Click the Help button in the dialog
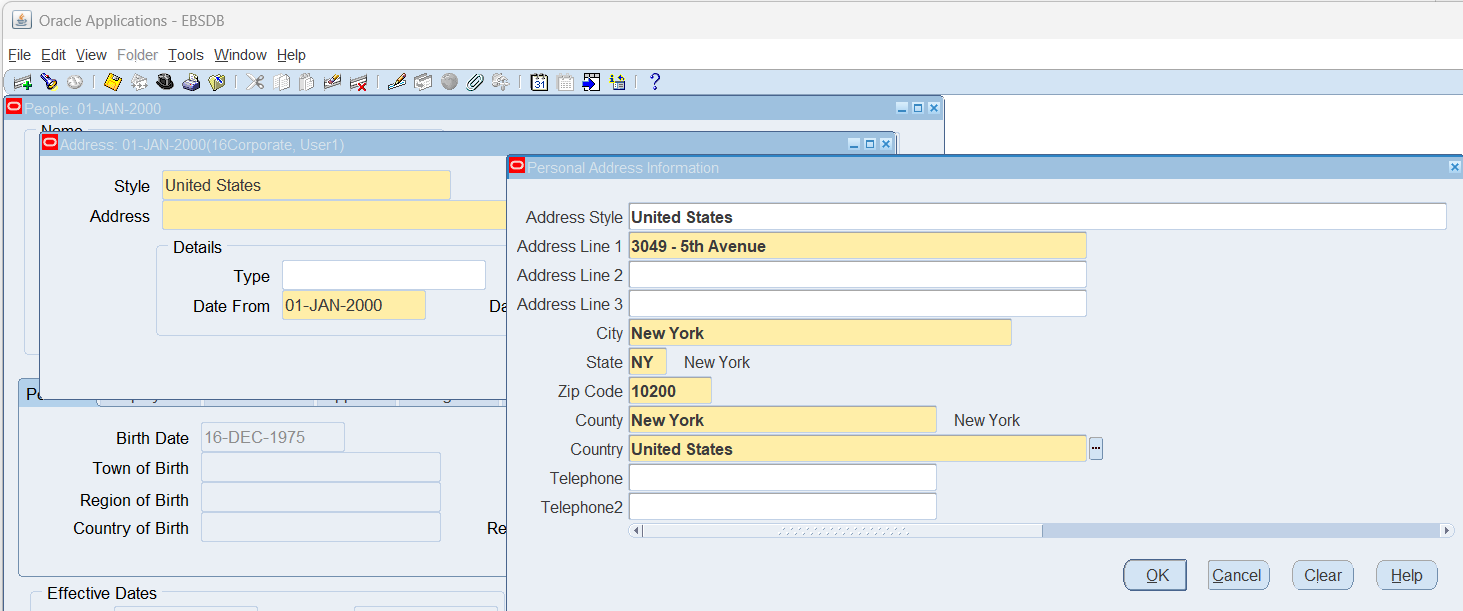This screenshot has width=1463, height=611. (x=1406, y=575)
